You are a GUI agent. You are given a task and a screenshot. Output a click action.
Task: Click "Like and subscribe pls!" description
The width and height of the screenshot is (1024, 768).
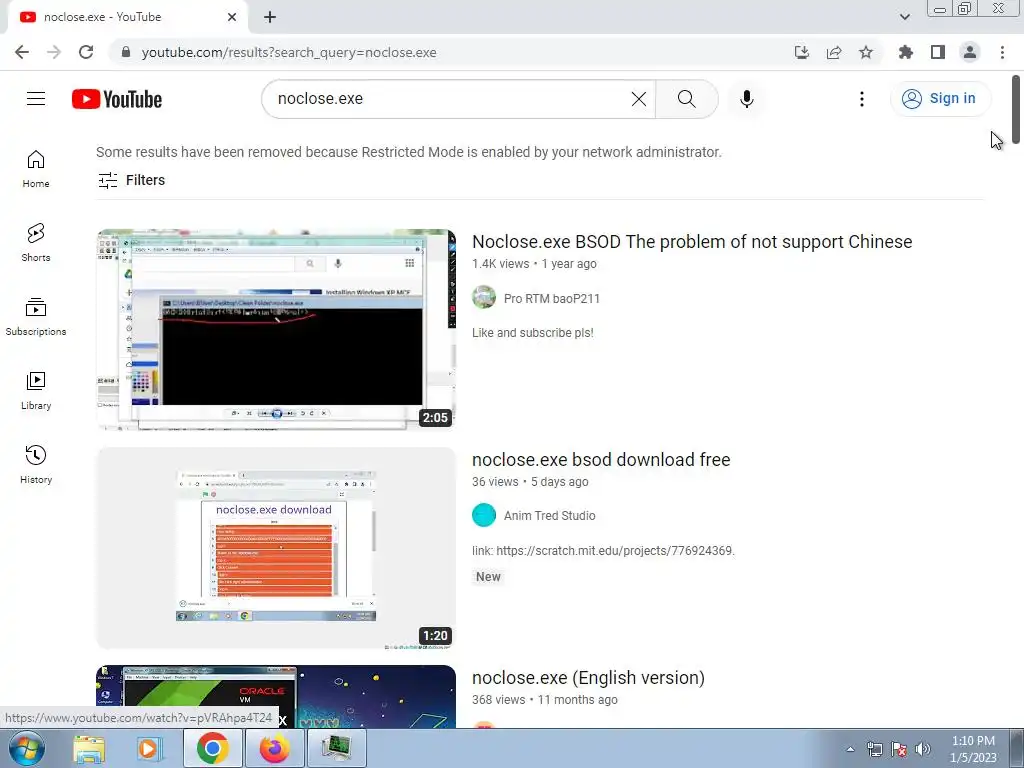[x=533, y=333]
